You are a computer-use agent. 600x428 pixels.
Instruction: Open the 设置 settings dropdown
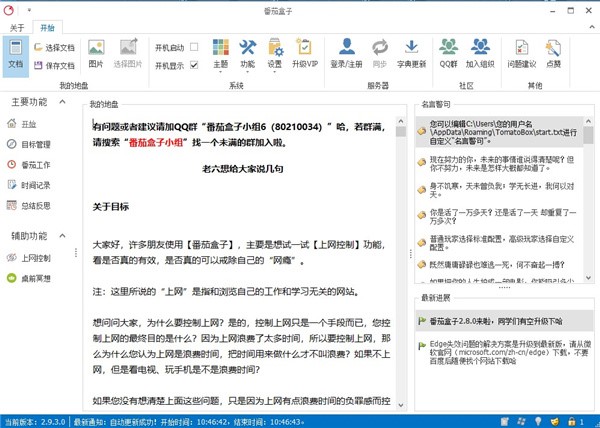point(274,55)
